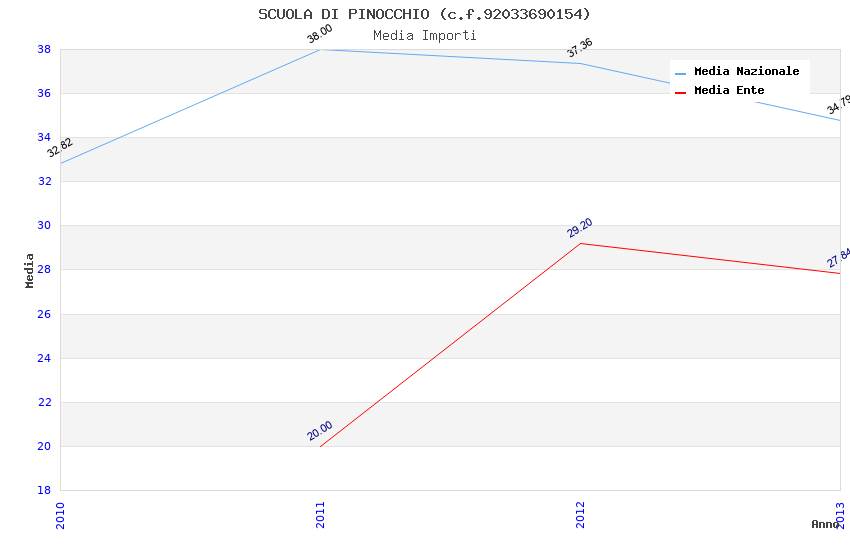Click the Media Importi subtitle

coord(424,35)
